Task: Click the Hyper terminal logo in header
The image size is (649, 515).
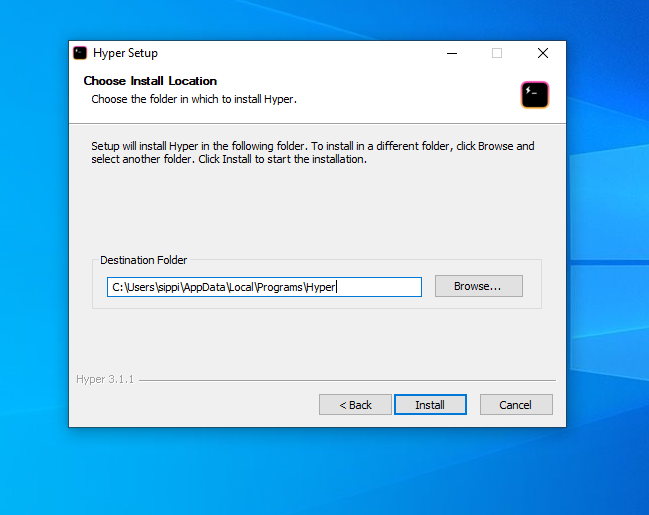Action: coord(535,95)
